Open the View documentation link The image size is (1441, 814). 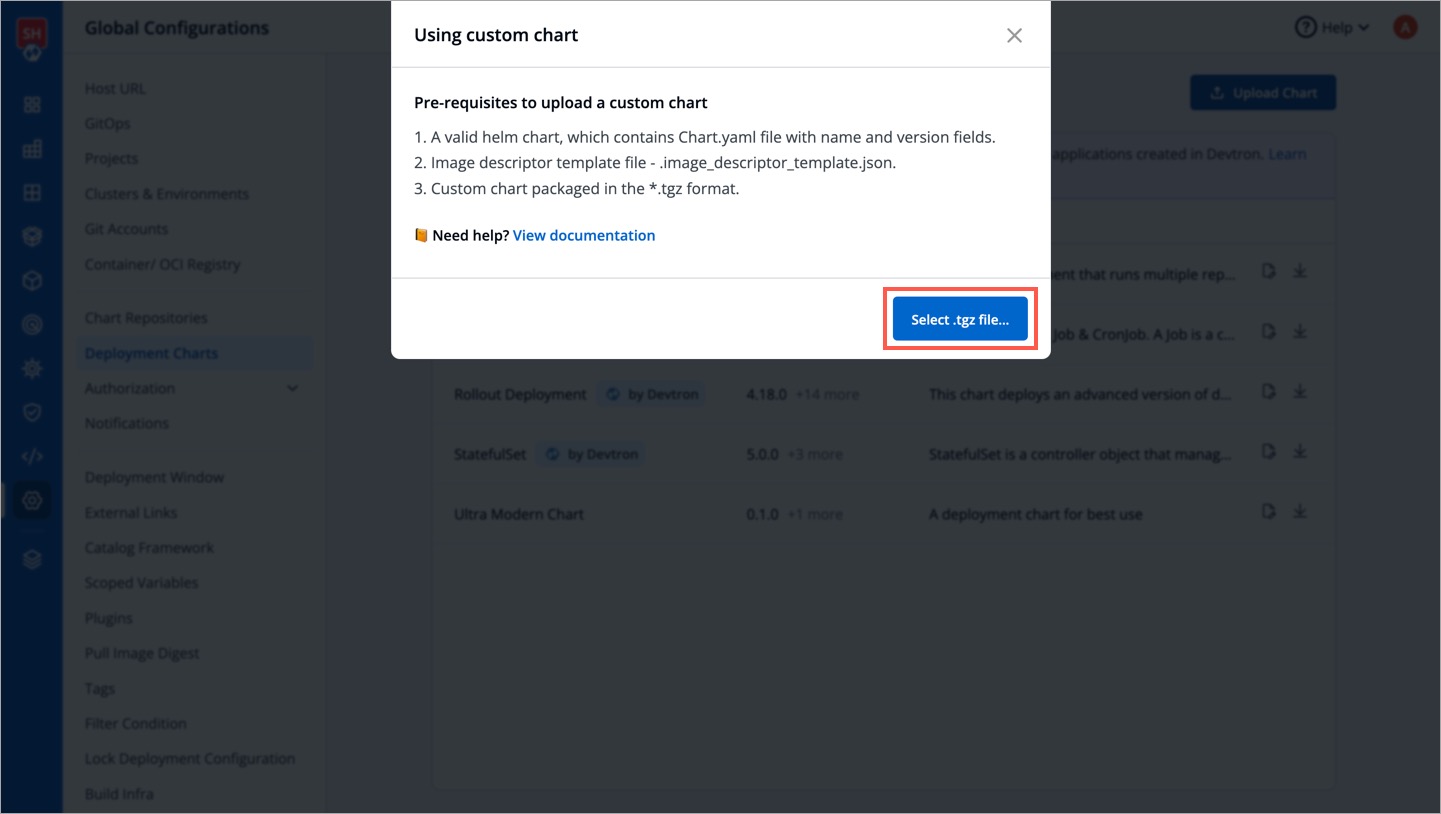584,235
